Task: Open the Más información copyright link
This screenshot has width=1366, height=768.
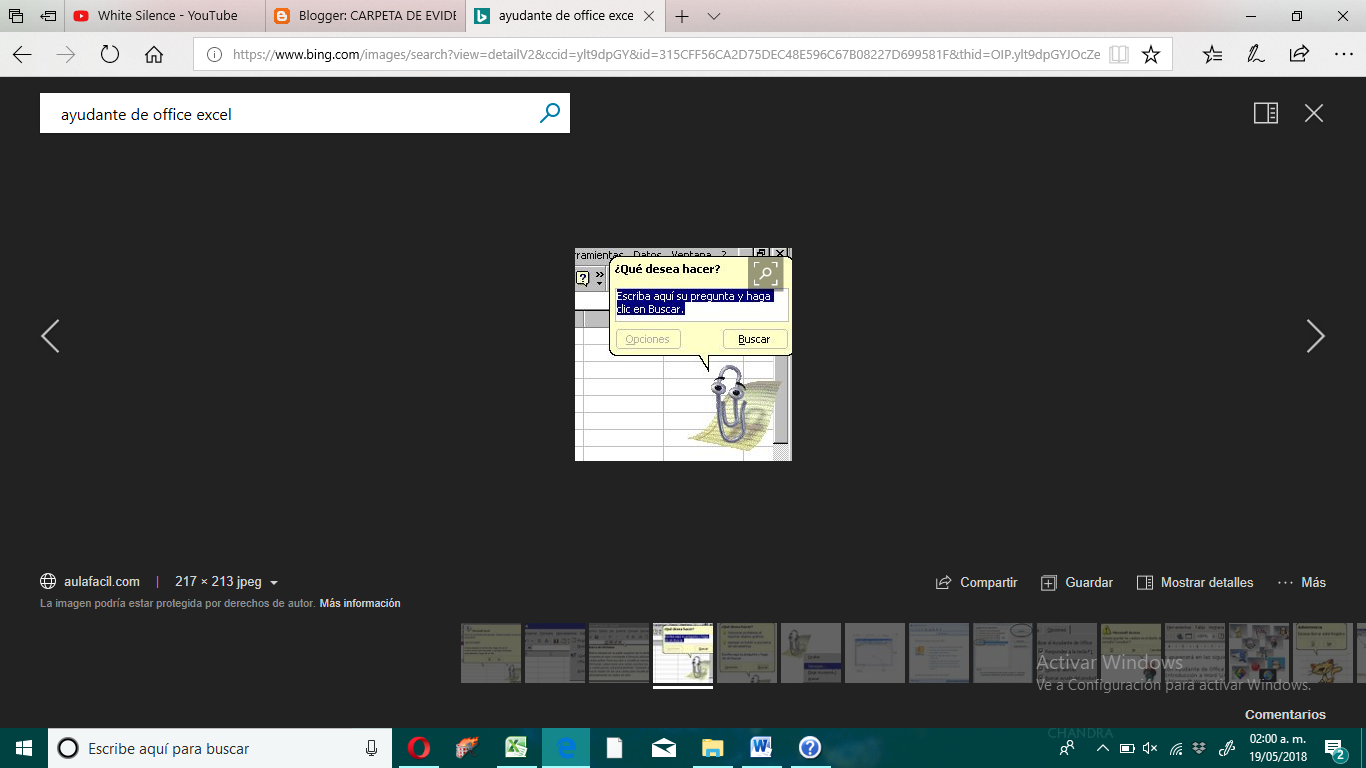Action: (360, 603)
